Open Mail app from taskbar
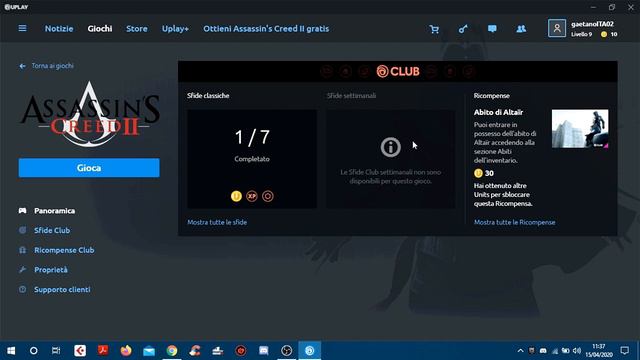The image size is (640, 360). (149, 351)
